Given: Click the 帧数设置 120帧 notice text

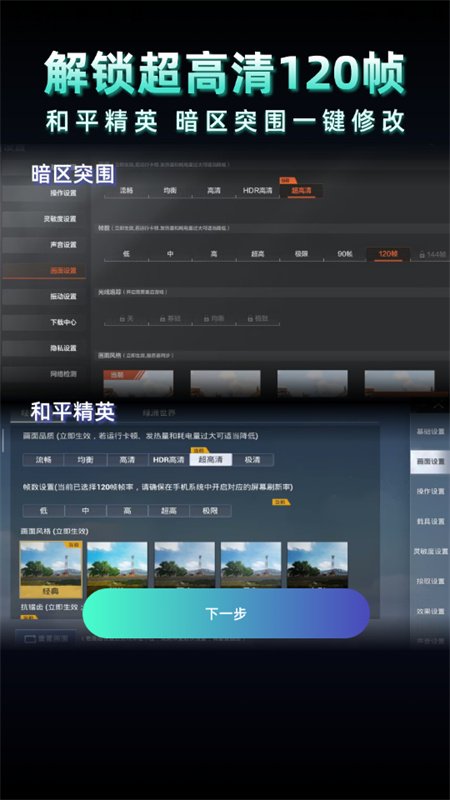Looking at the screenshot, I should click(158, 487).
